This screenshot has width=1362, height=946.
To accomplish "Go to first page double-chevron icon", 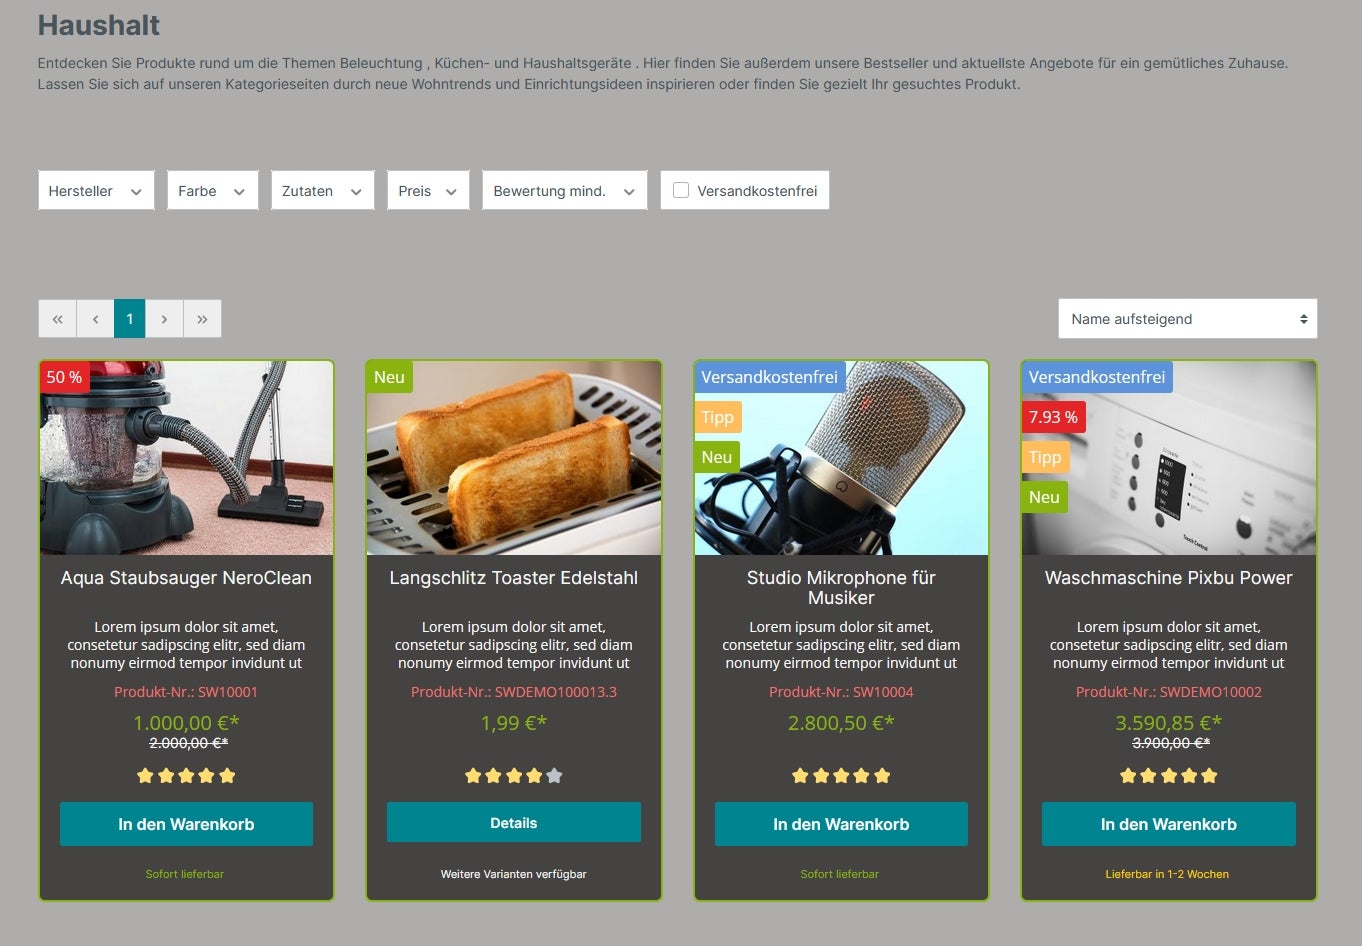I will [57, 319].
